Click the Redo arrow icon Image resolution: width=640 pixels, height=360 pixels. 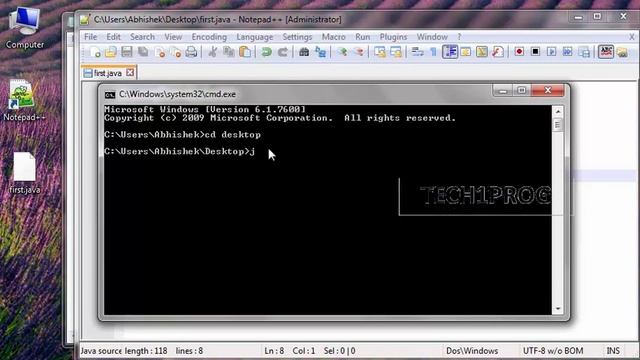click(283, 52)
